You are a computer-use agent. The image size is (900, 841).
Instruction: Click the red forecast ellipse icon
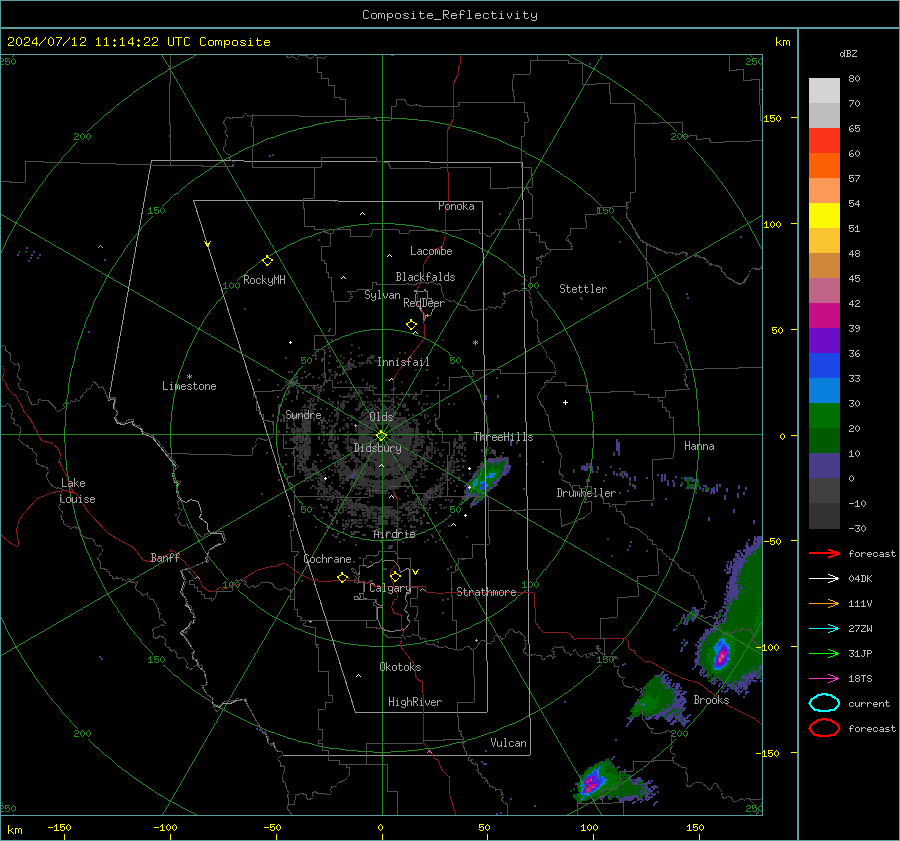(824, 728)
